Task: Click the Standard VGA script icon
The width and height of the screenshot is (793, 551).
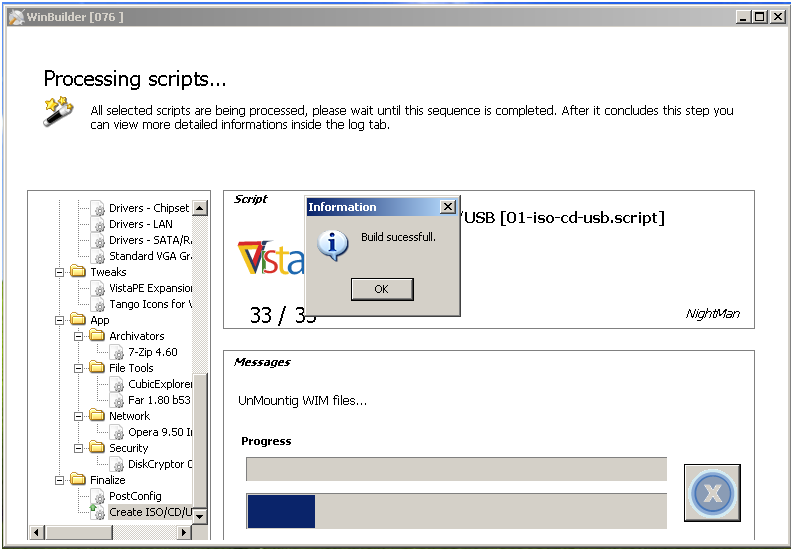Action: tap(98, 256)
